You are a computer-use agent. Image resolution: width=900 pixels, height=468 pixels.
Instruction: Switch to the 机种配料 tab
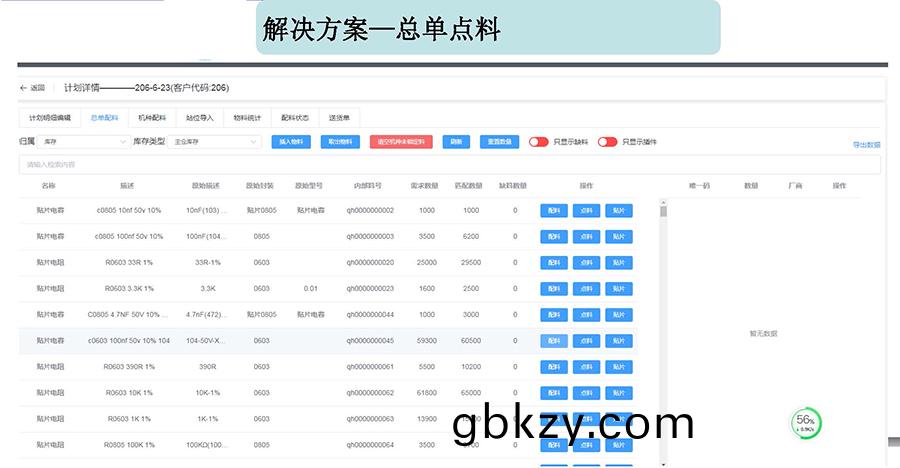point(152,117)
